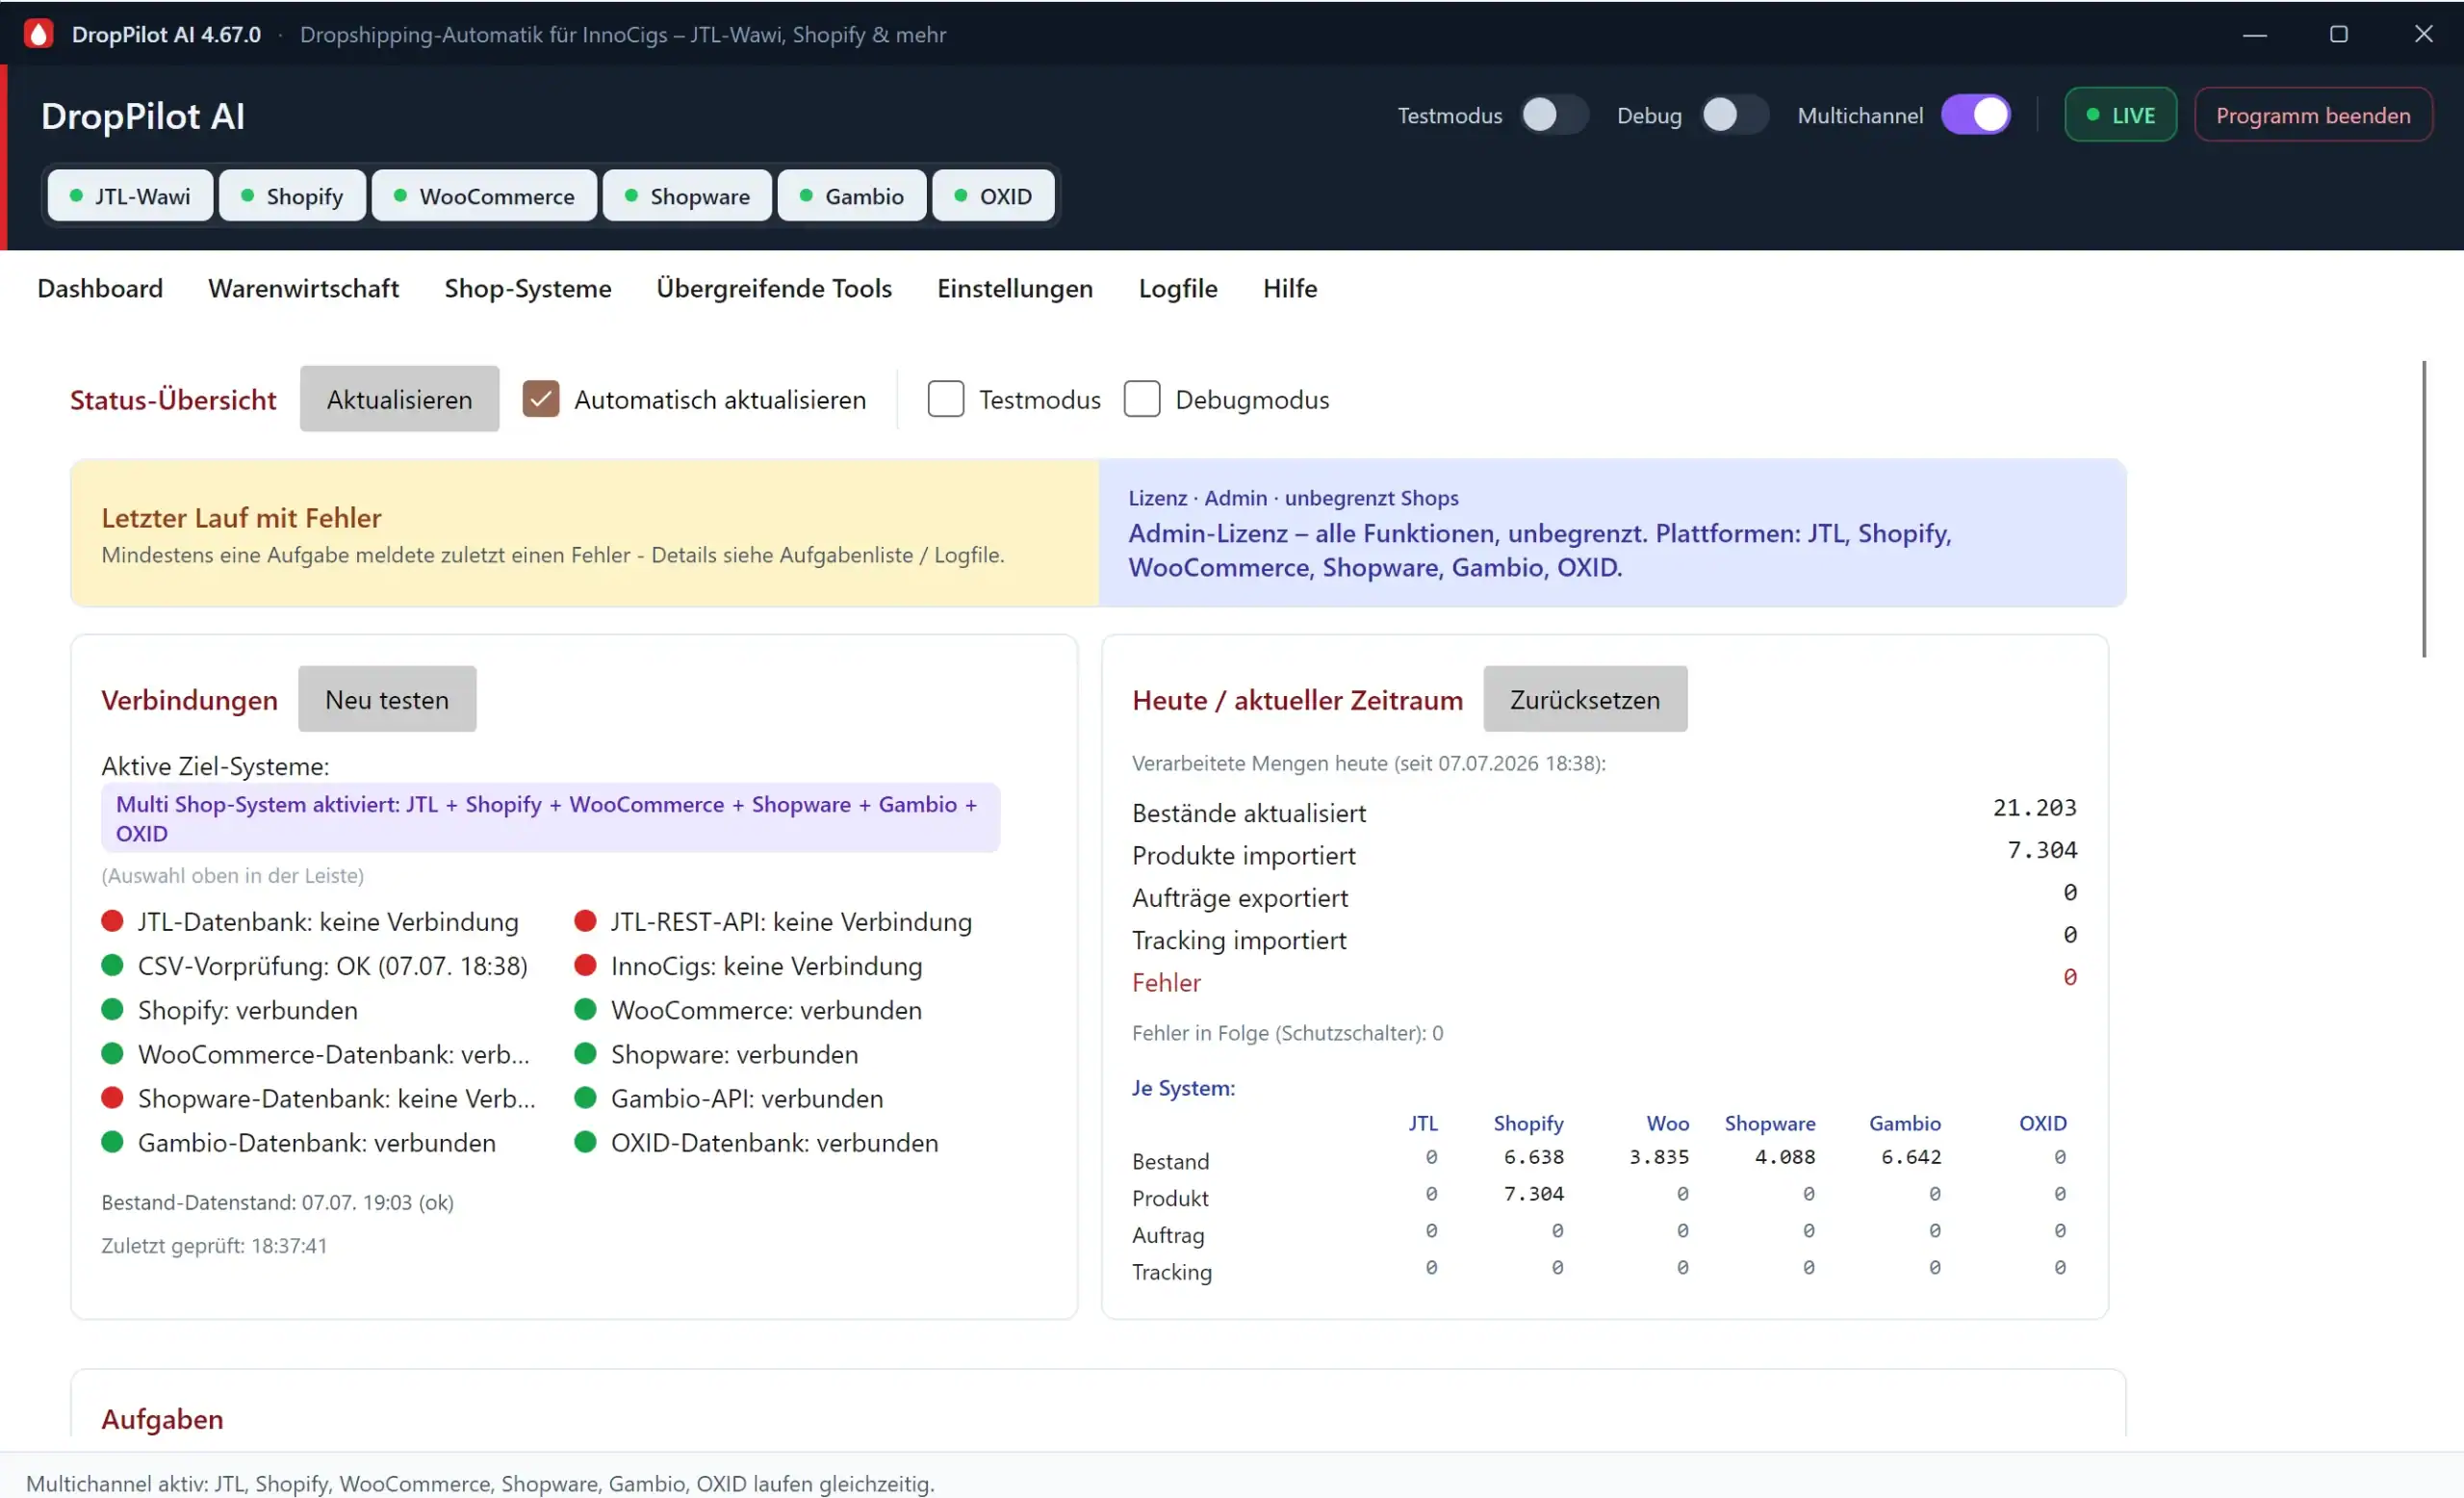Image resolution: width=2464 pixels, height=1498 pixels.
Task: Click the Shopware Bestand value 4.088
Action: pyautogui.click(x=1784, y=1157)
